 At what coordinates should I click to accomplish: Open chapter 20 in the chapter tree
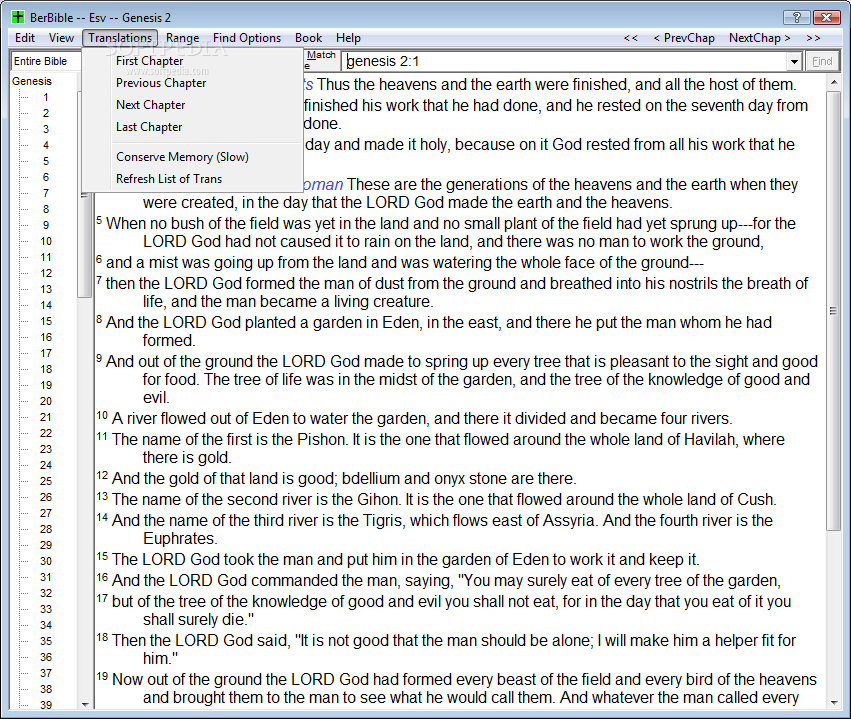[x=46, y=401]
